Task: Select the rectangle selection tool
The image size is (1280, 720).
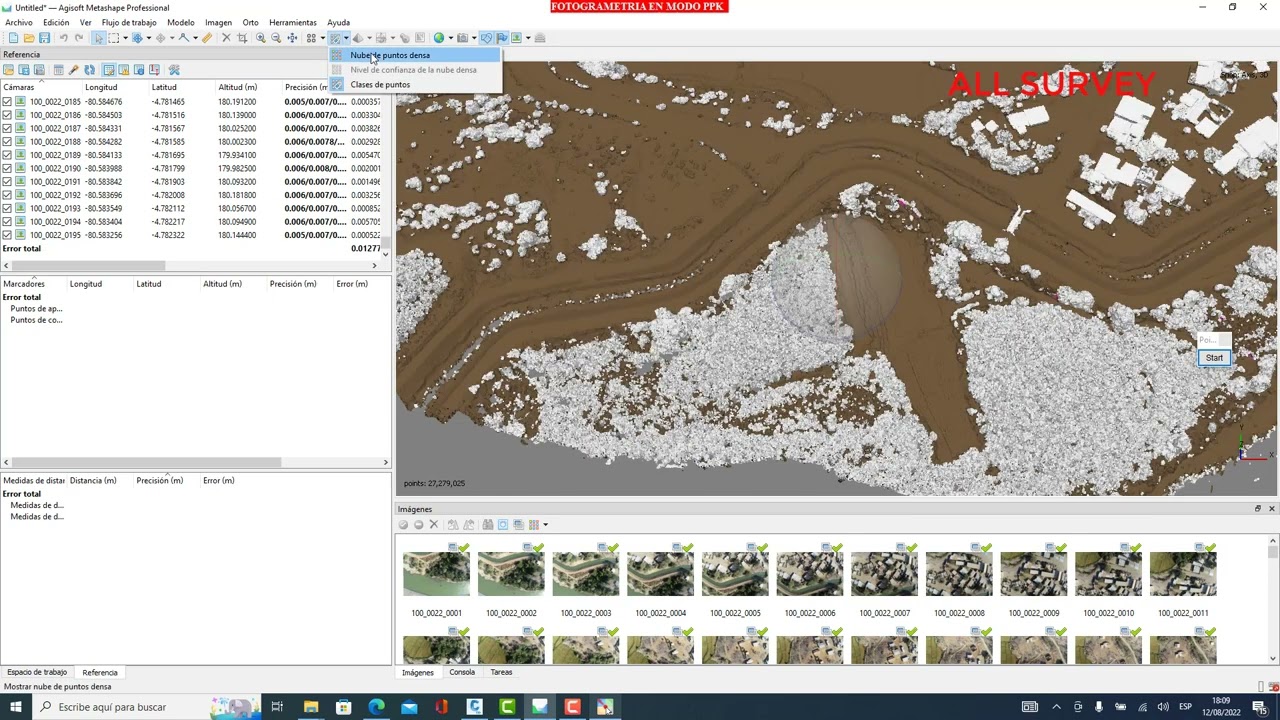Action: pyautogui.click(x=114, y=38)
